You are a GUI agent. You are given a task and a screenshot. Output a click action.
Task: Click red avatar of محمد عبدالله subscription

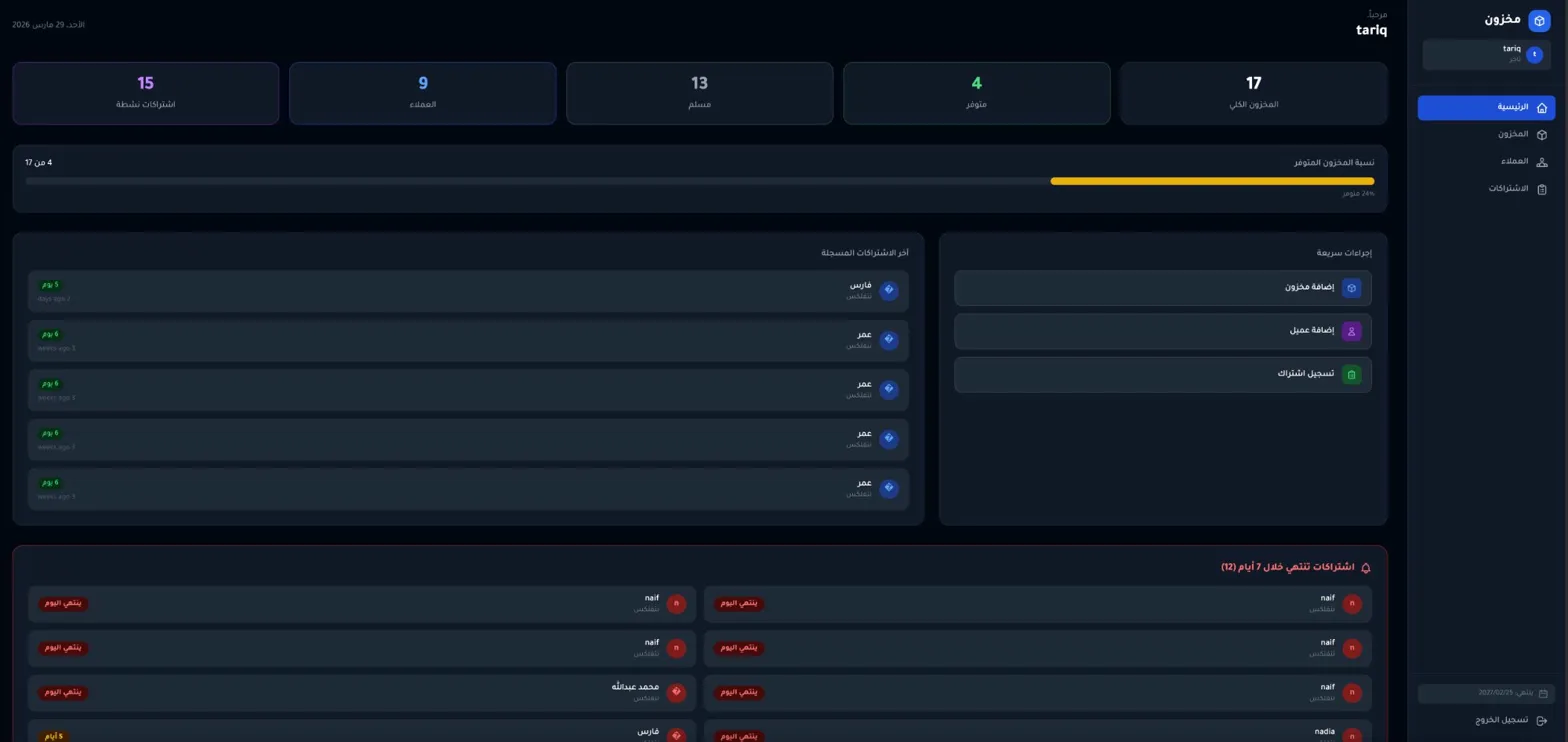(x=677, y=692)
